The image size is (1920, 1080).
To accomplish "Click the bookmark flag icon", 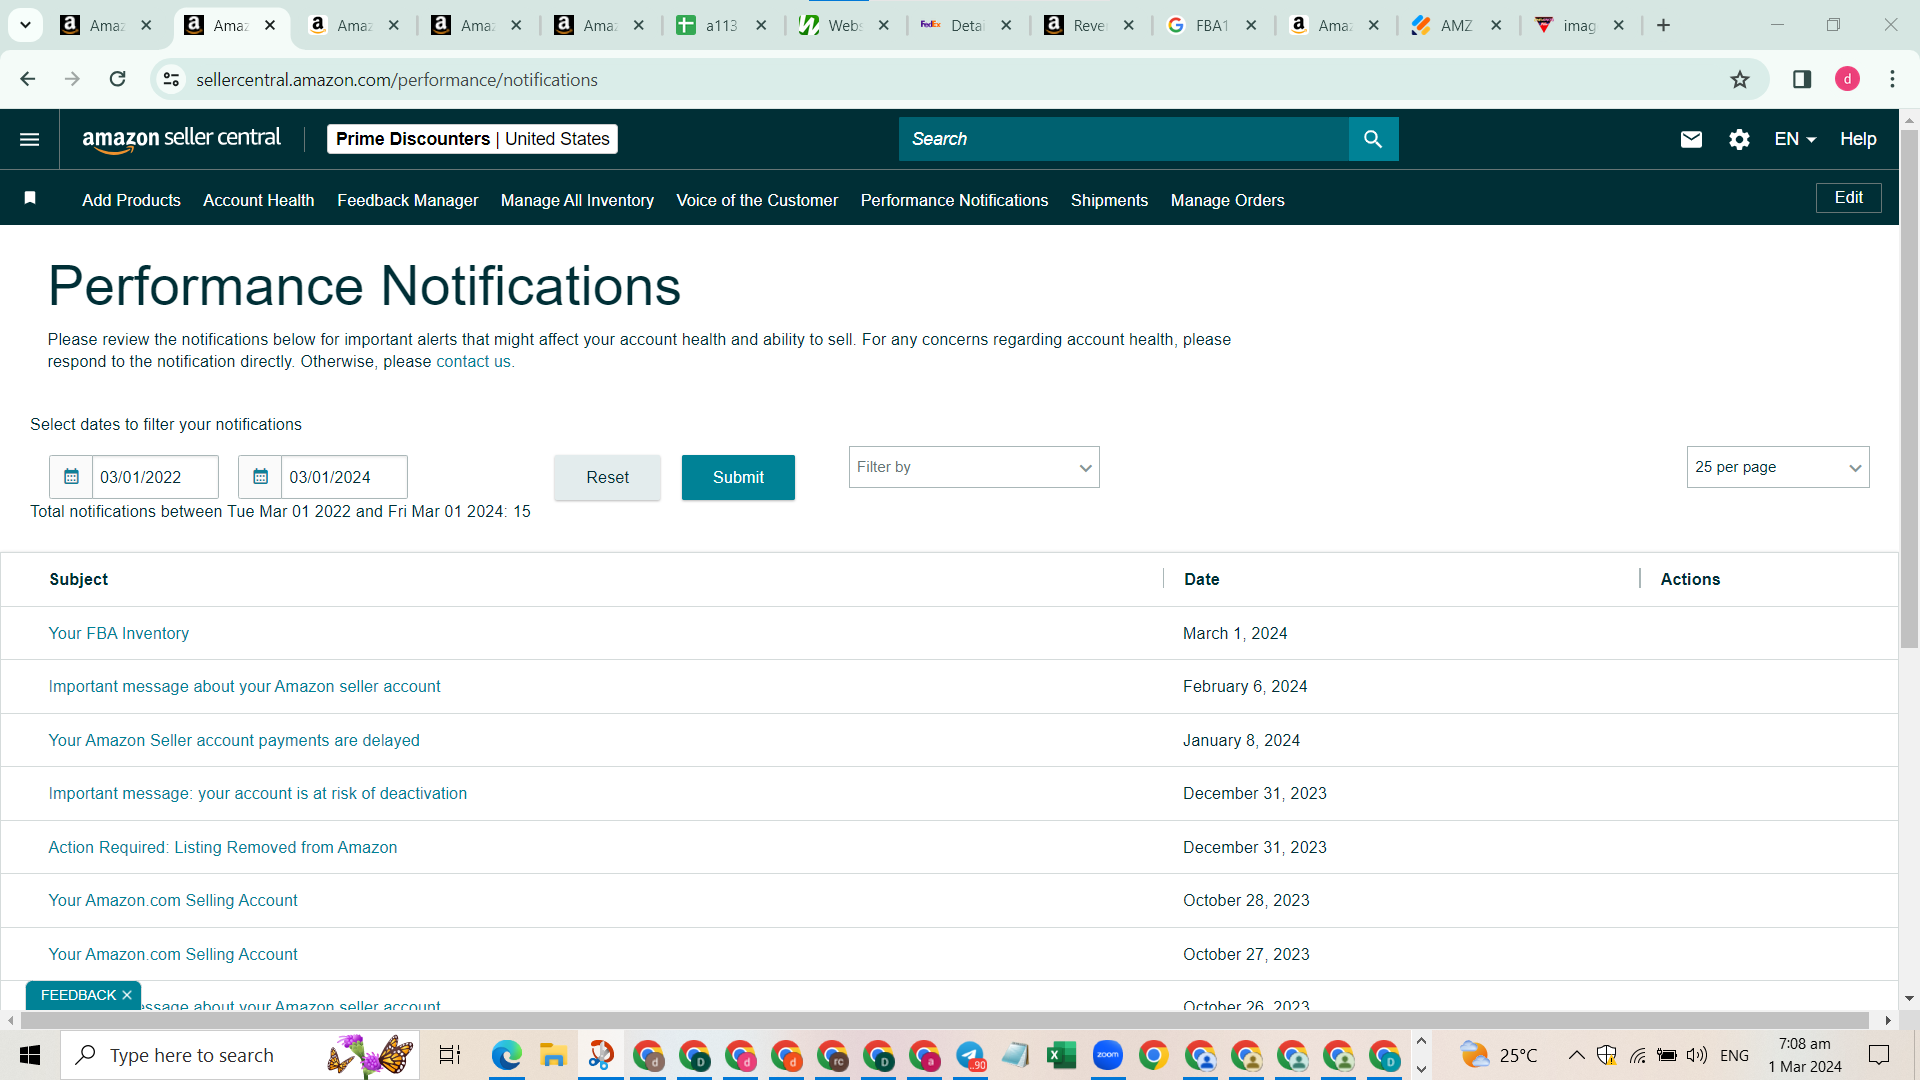I will pyautogui.click(x=30, y=198).
